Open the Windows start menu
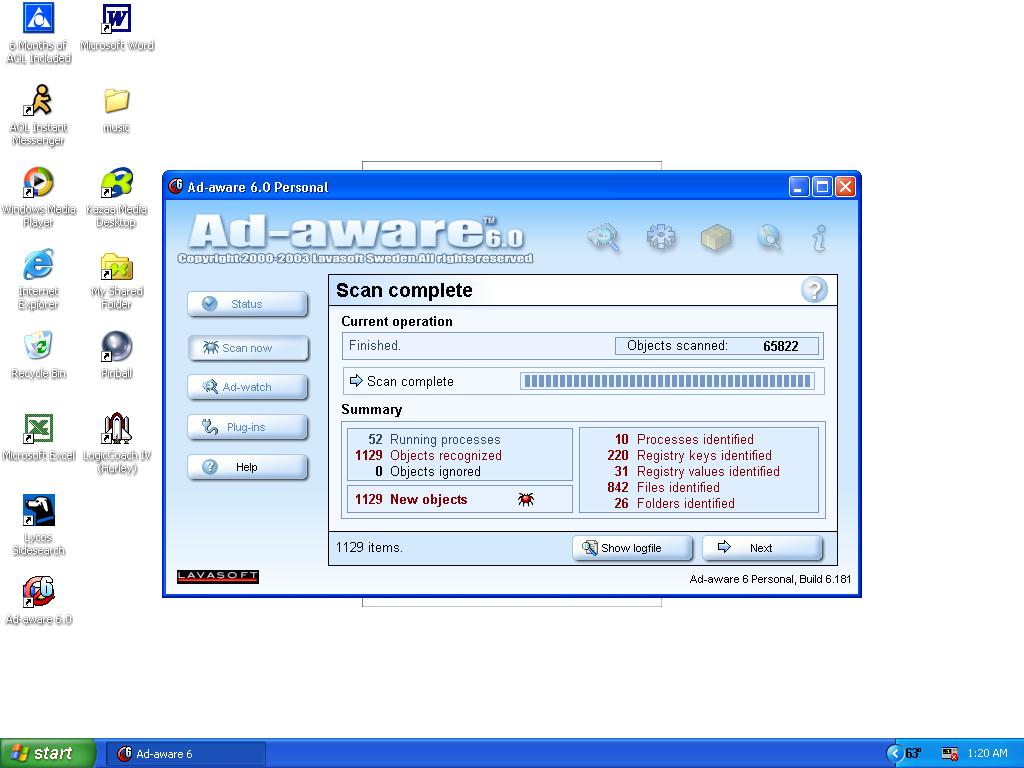This screenshot has height=768, width=1024. (x=48, y=753)
